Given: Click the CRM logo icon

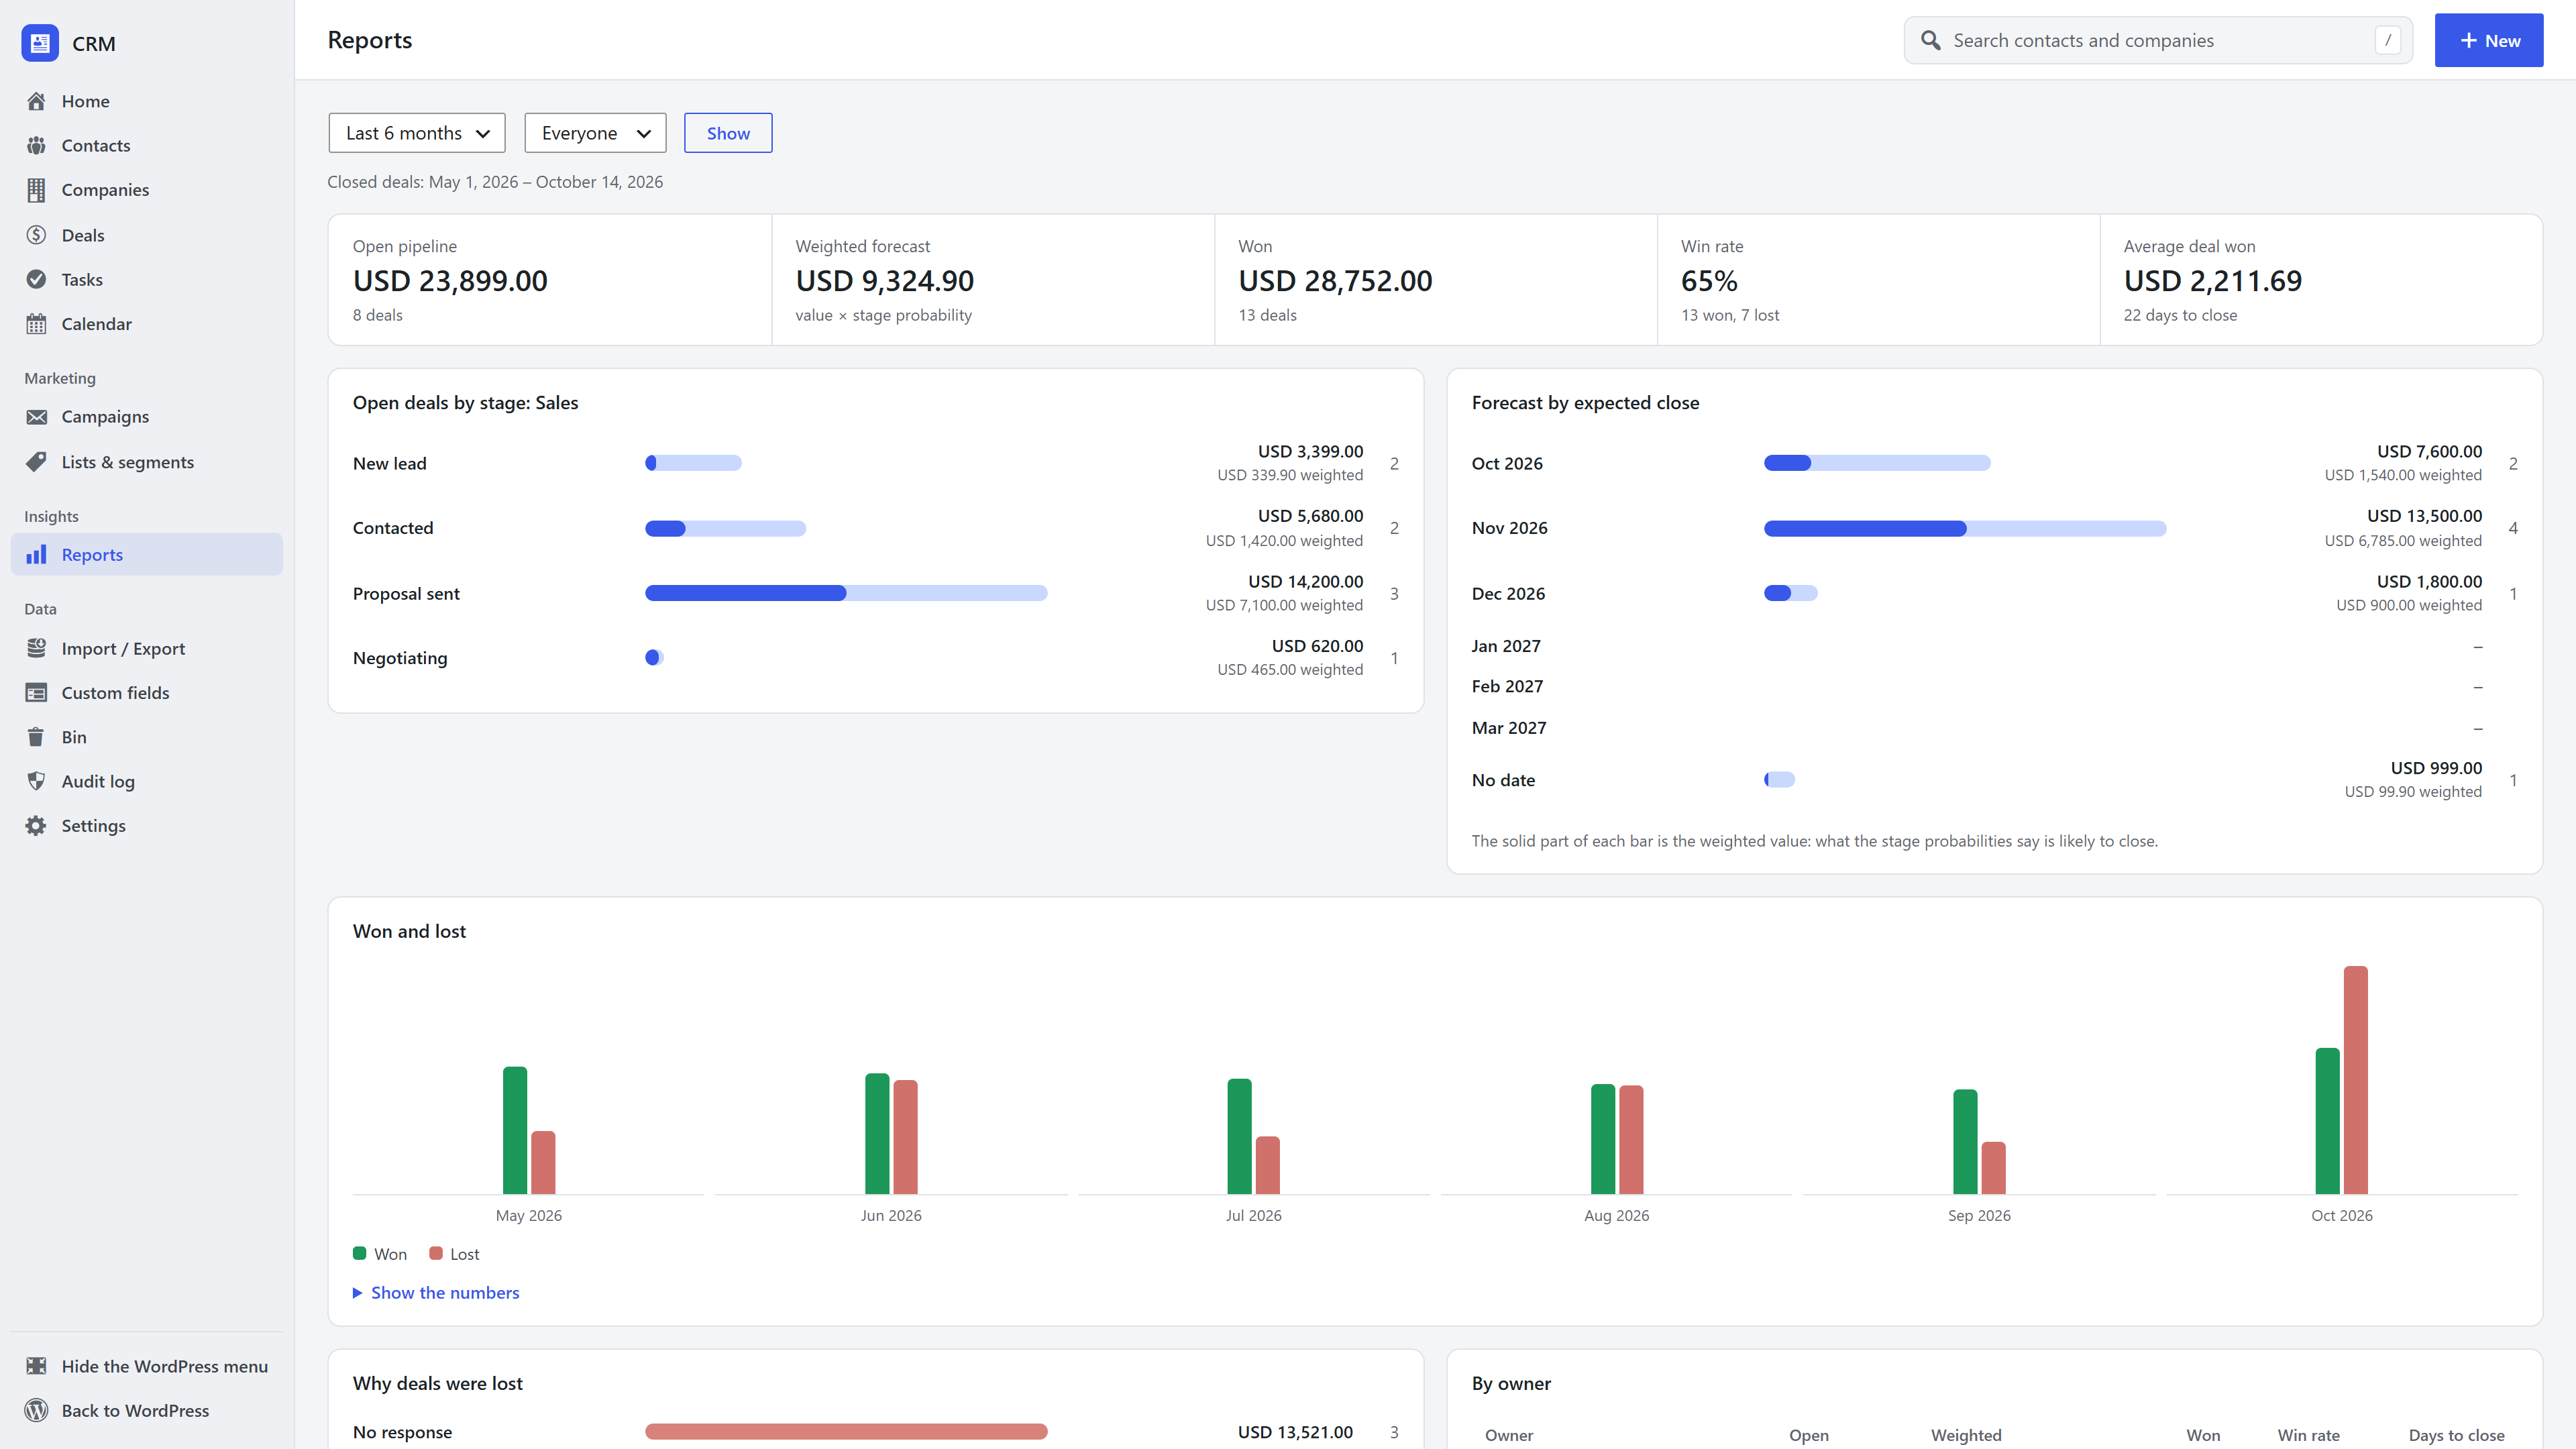Looking at the screenshot, I should point(40,43).
